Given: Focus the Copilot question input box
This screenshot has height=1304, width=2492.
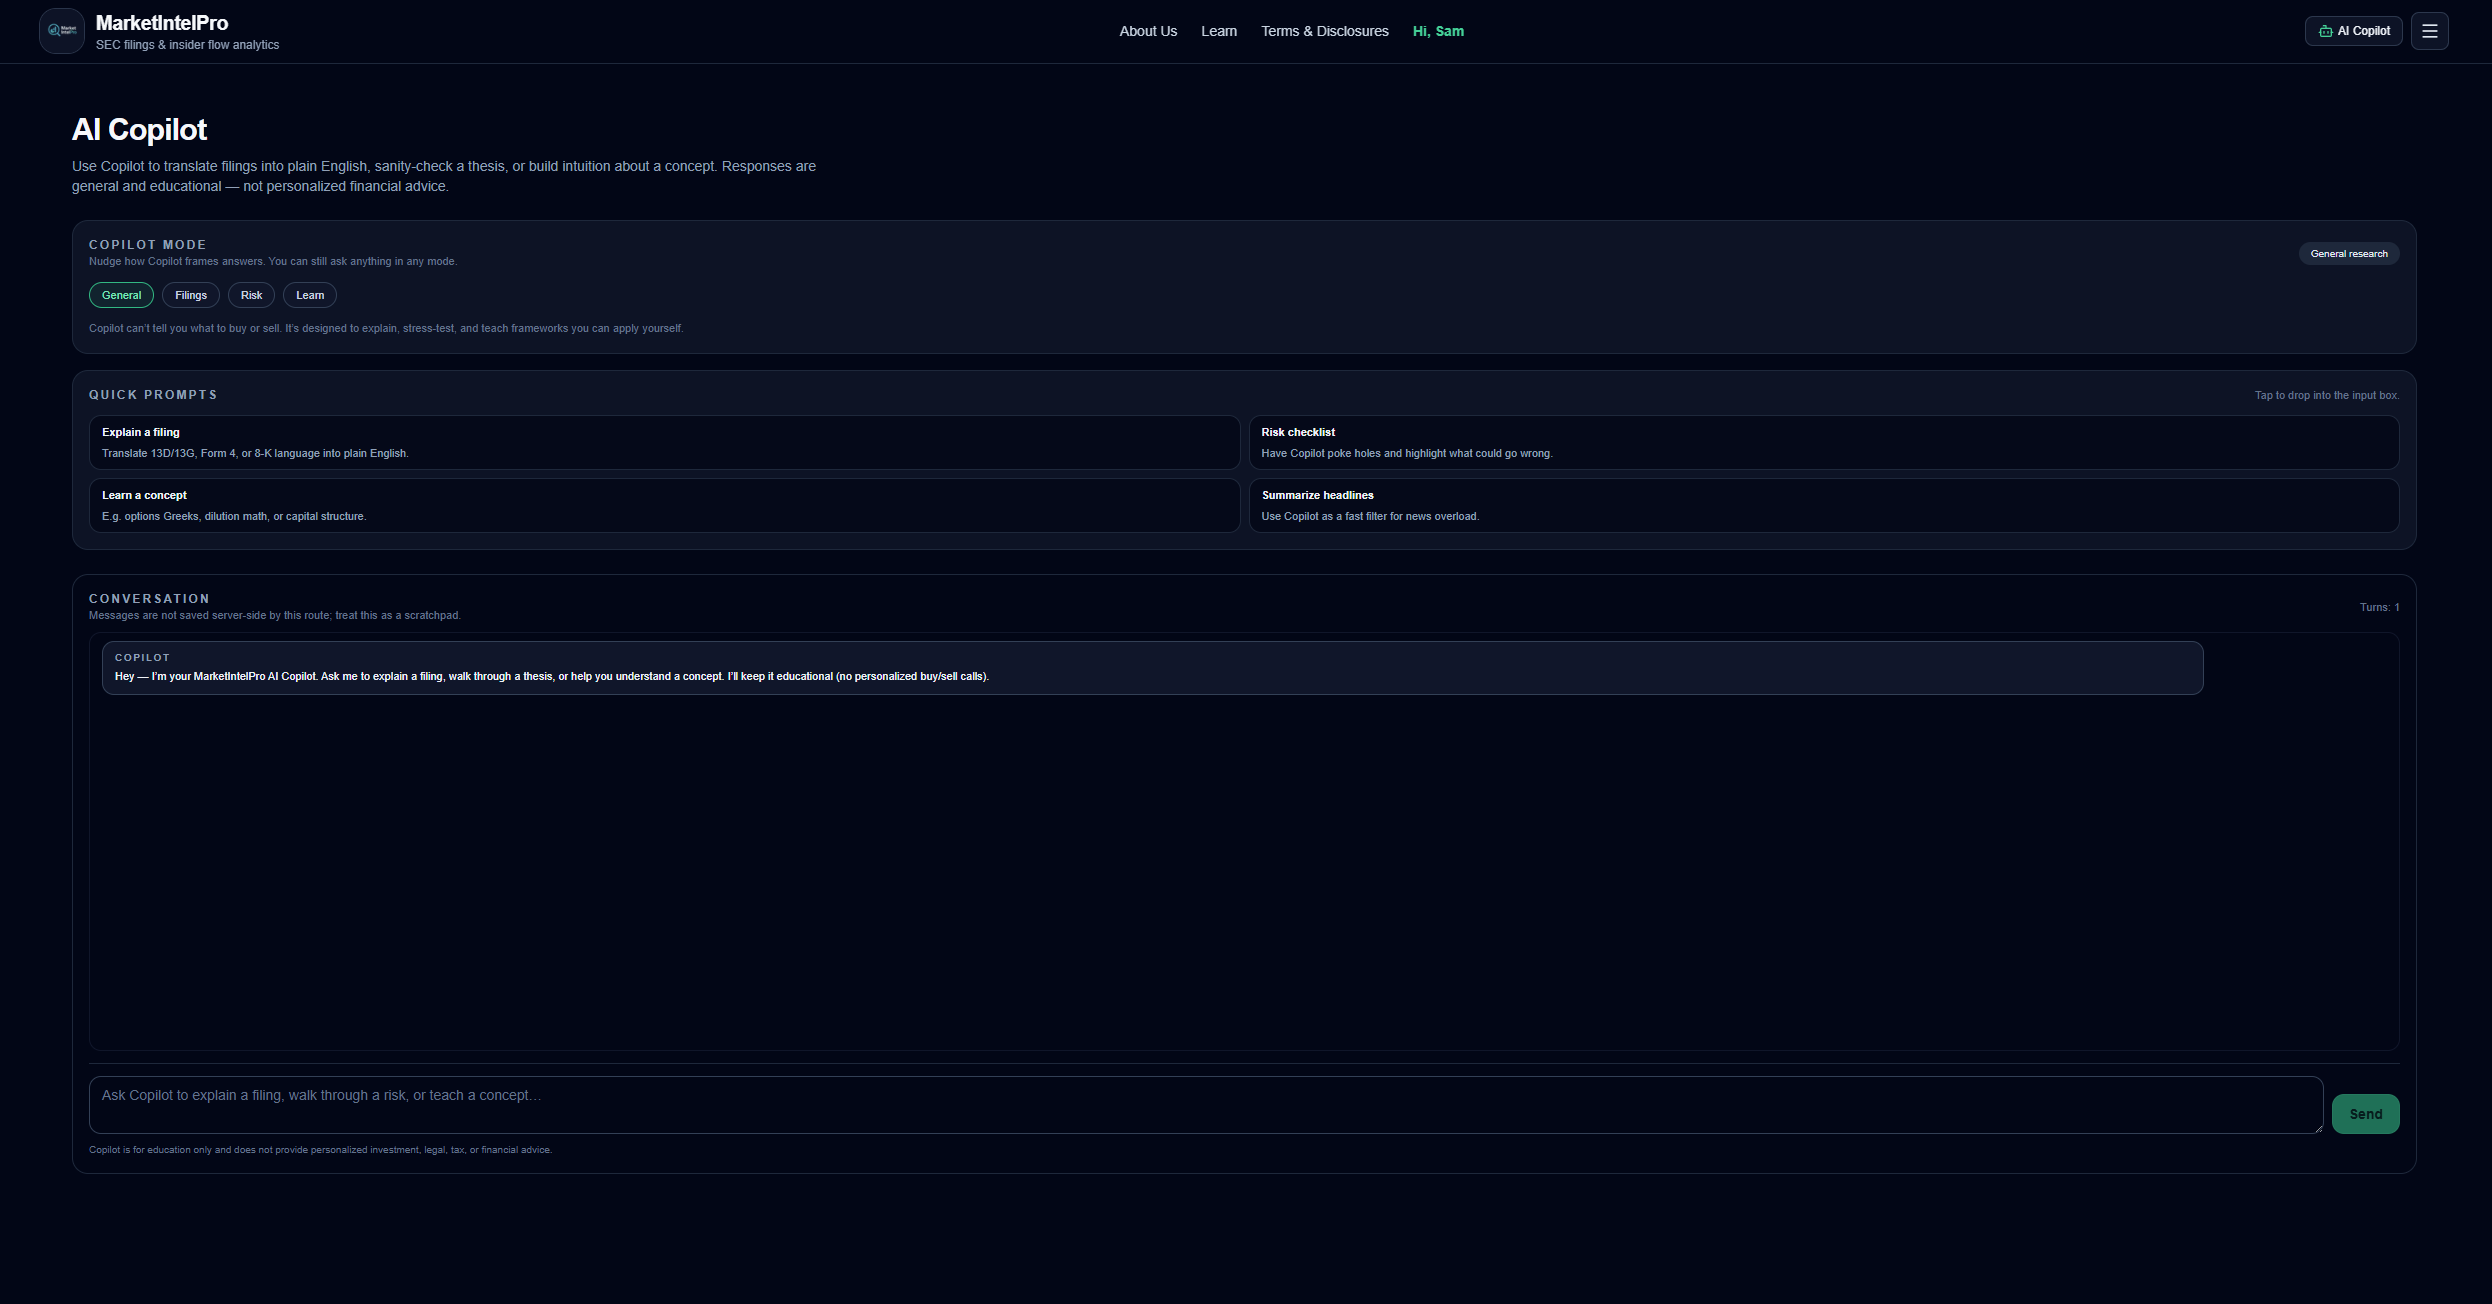Looking at the screenshot, I should pos(1200,1104).
